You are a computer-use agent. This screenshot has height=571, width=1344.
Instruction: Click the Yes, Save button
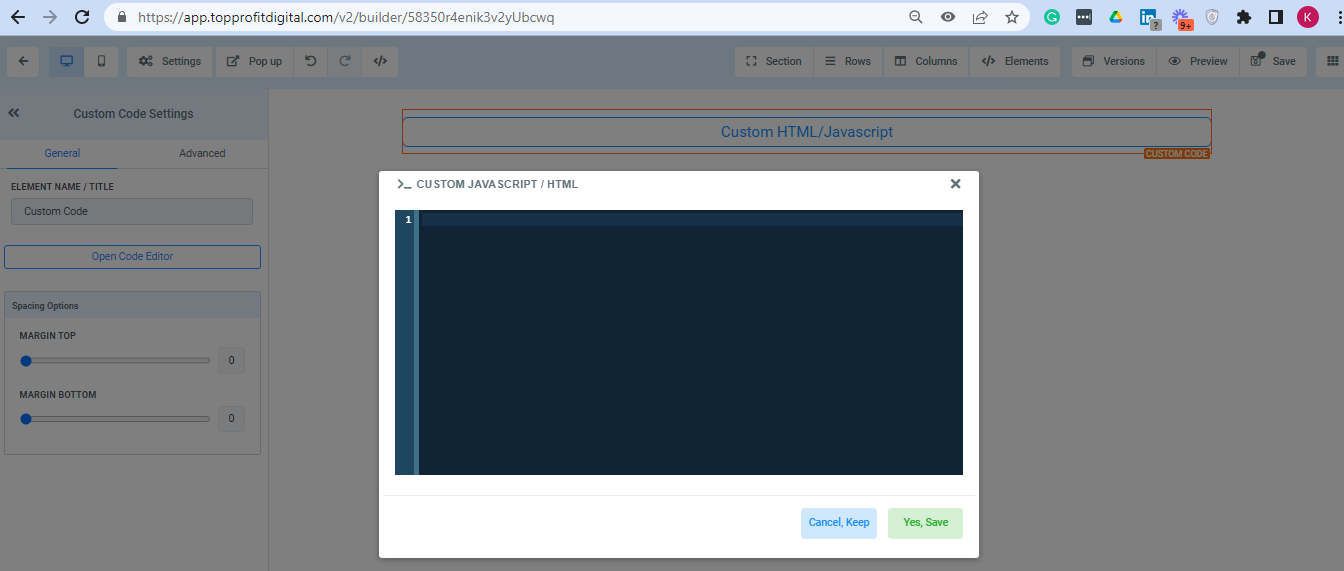(x=925, y=523)
